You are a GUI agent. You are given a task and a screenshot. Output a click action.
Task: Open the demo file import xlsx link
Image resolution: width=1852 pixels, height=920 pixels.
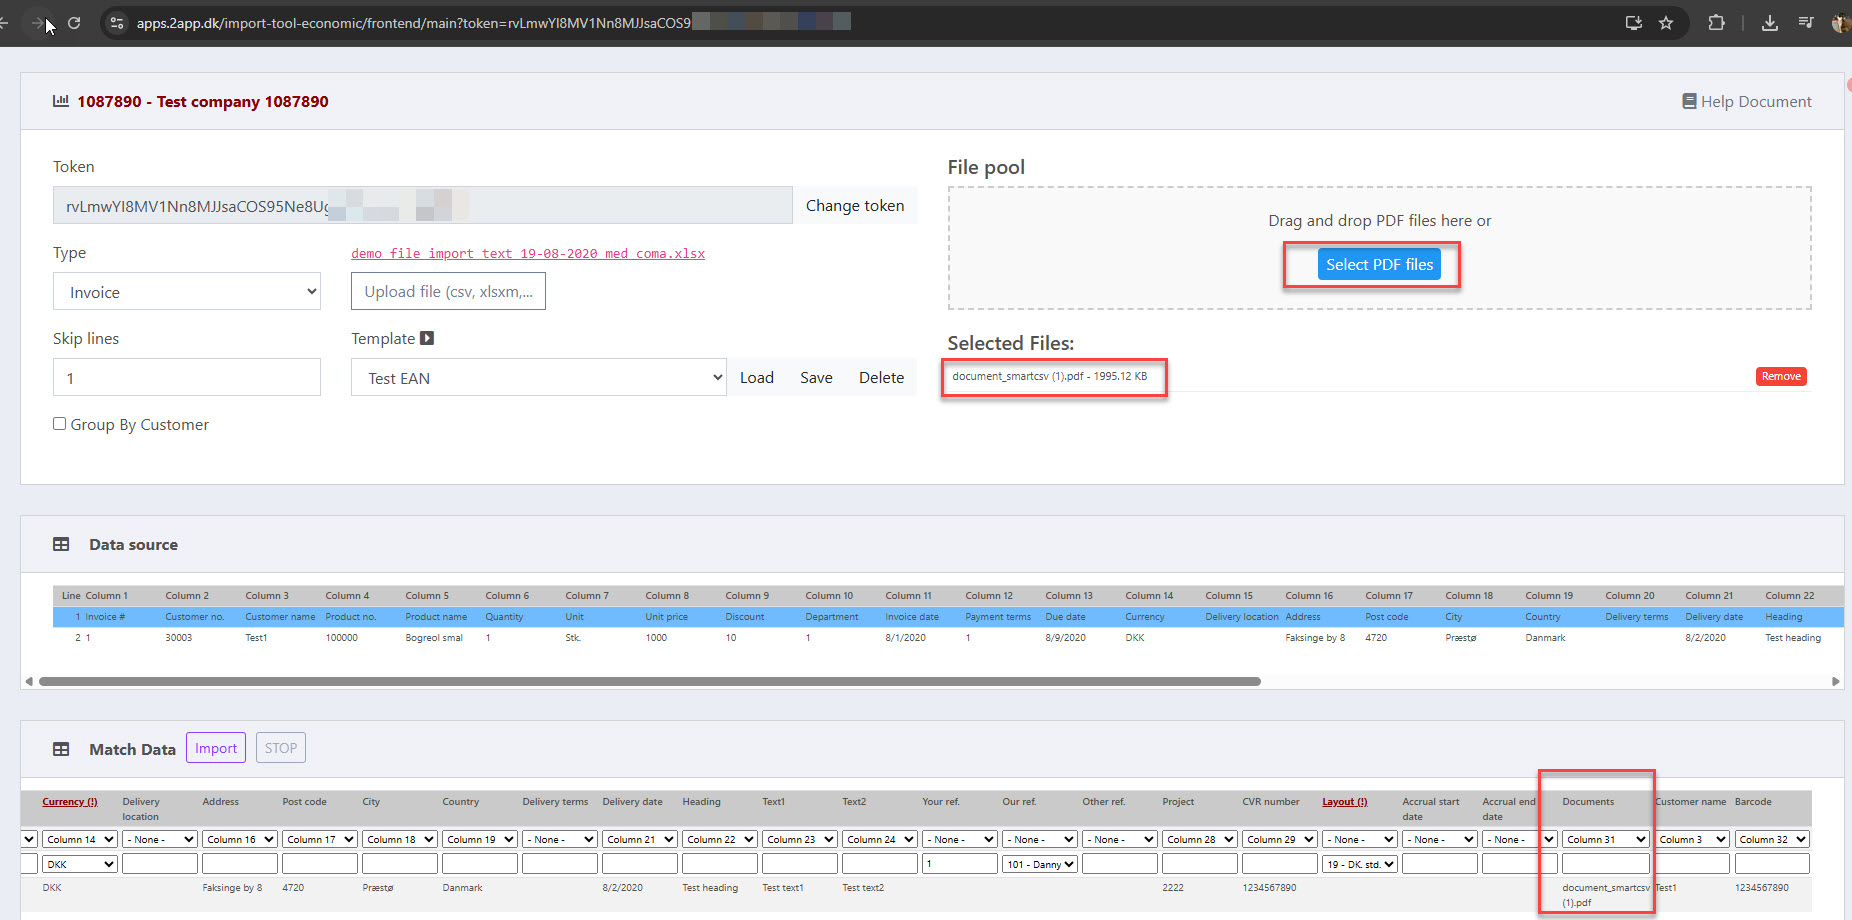click(528, 253)
